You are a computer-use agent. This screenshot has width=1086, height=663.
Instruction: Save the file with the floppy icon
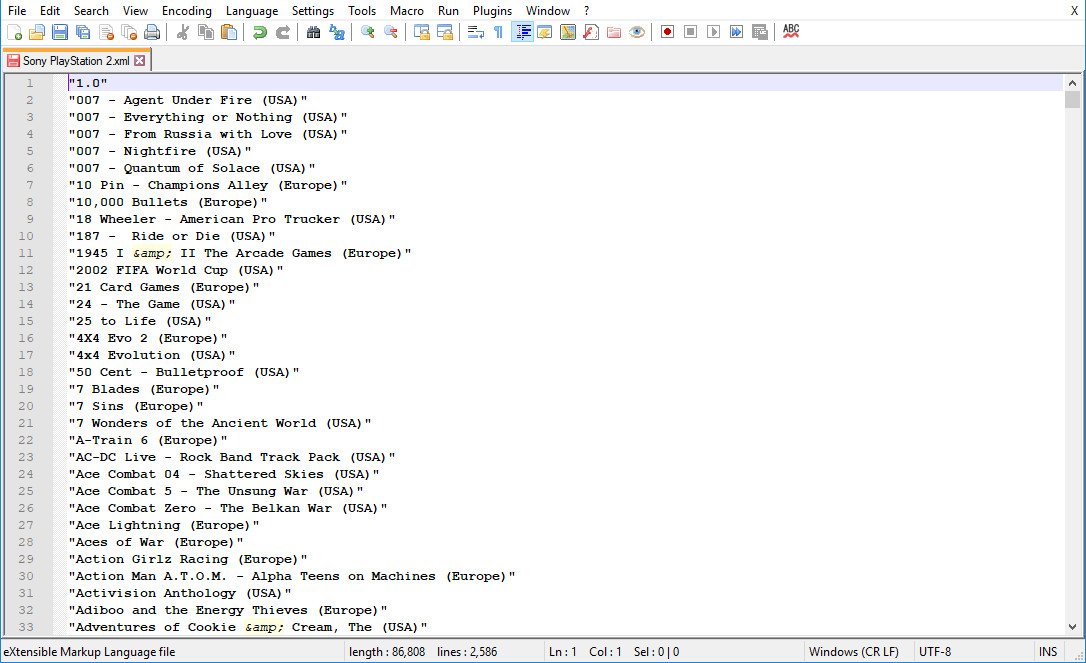60,32
